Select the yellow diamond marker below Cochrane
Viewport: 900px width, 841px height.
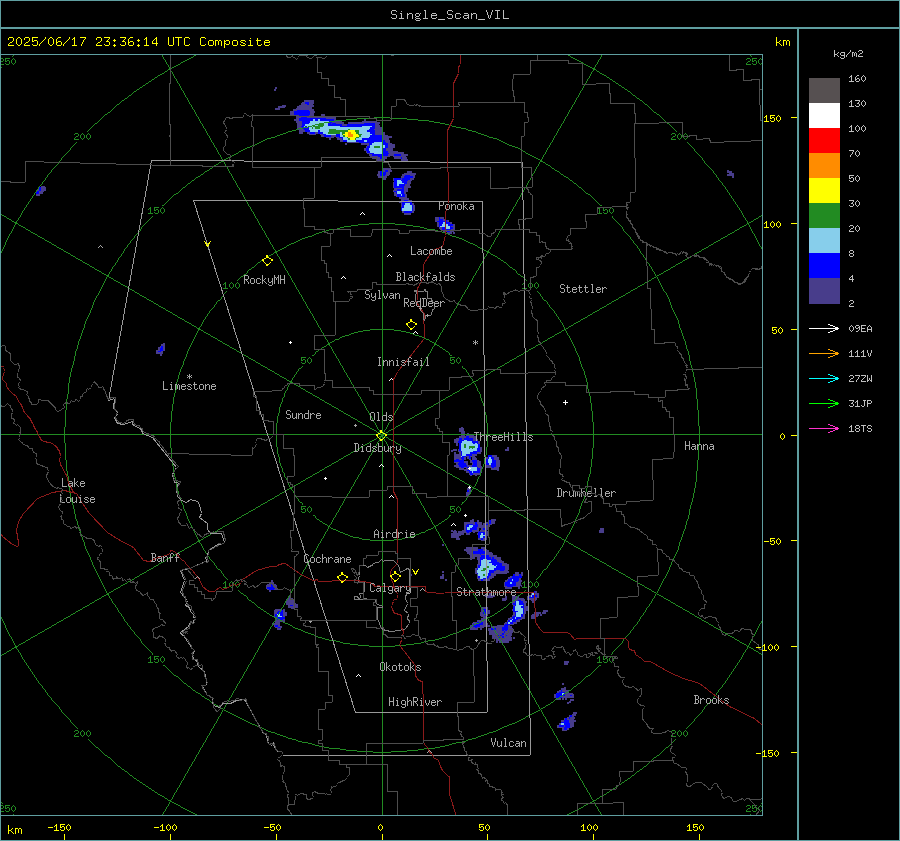342,578
